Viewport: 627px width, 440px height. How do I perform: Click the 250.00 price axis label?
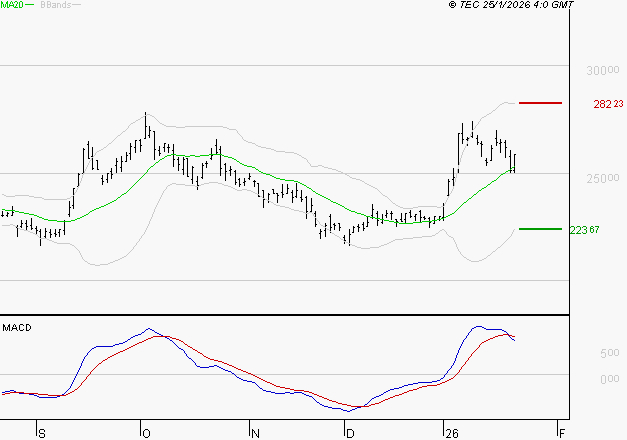pyautogui.click(x=603, y=178)
